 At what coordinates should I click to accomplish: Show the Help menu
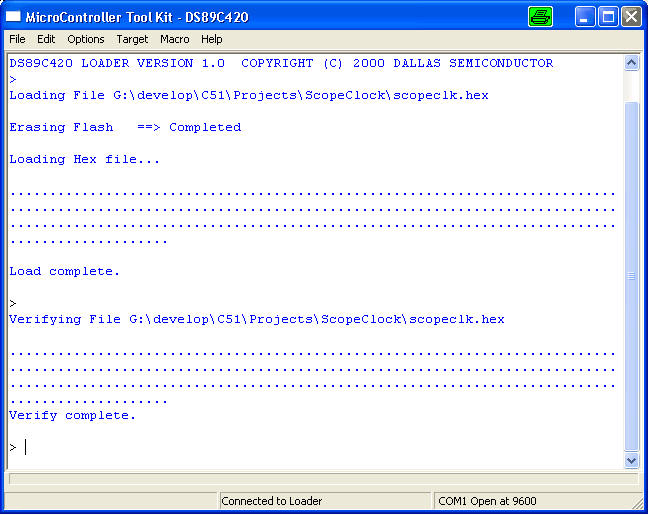[212, 39]
